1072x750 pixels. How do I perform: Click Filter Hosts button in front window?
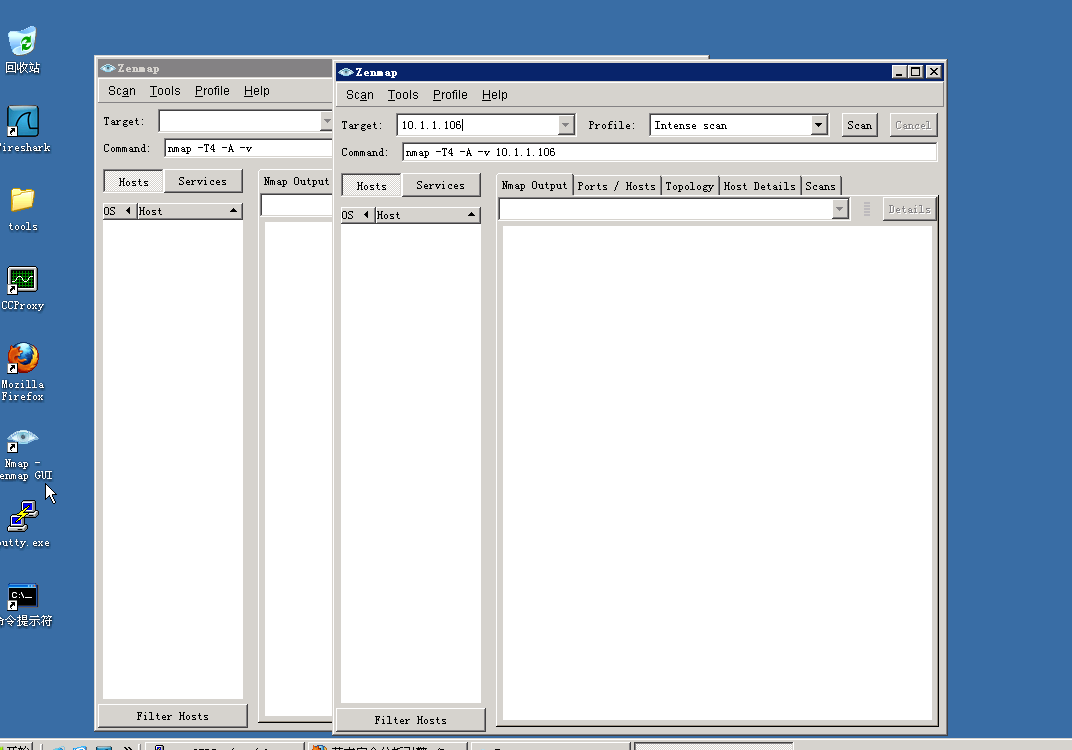(410, 720)
